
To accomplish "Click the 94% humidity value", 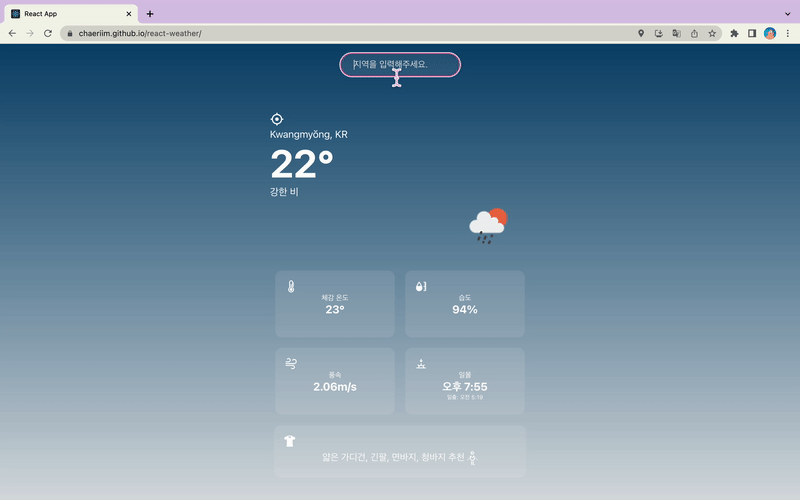I will 465,310.
